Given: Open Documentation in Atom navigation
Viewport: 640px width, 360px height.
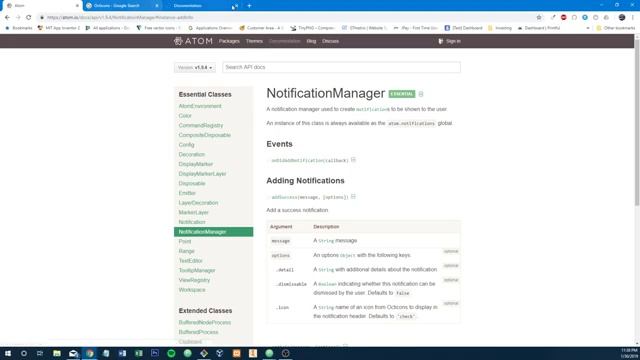Looking at the screenshot, I should 284,41.
